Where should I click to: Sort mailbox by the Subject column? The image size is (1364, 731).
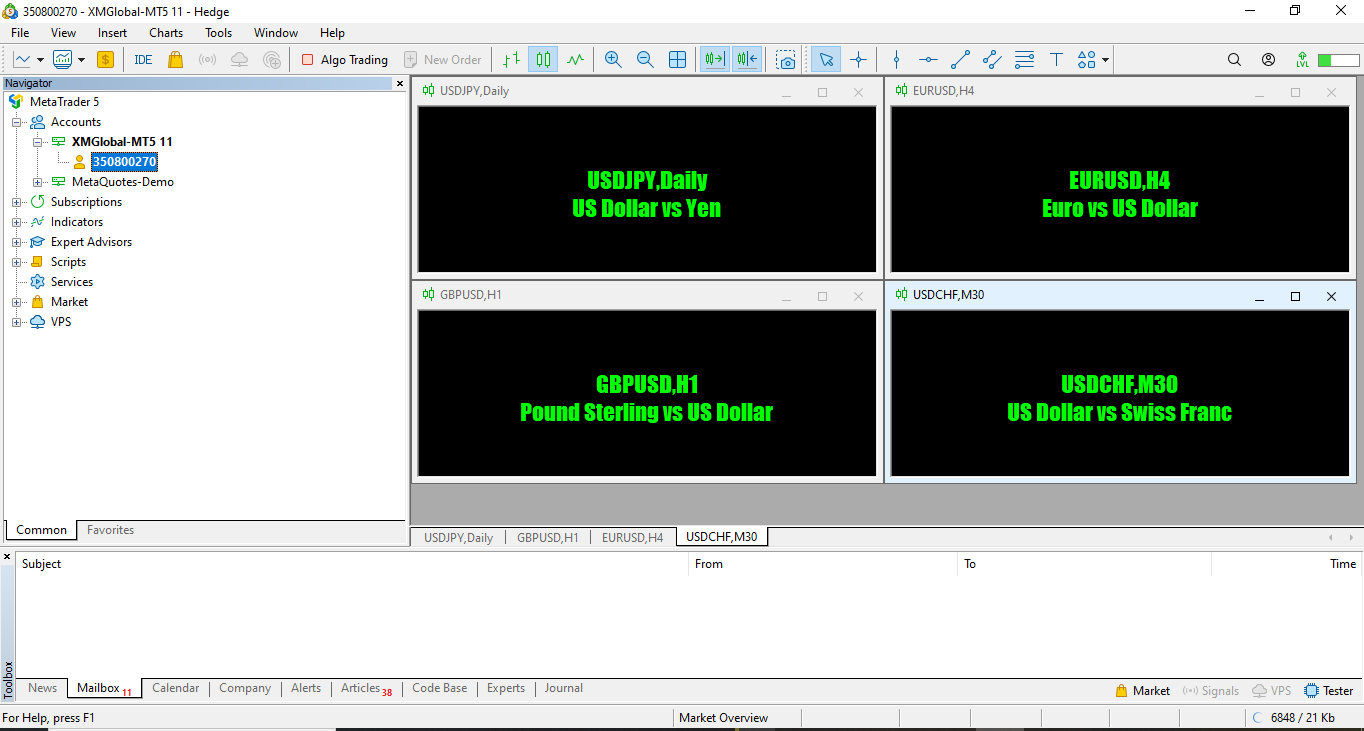click(353, 564)
